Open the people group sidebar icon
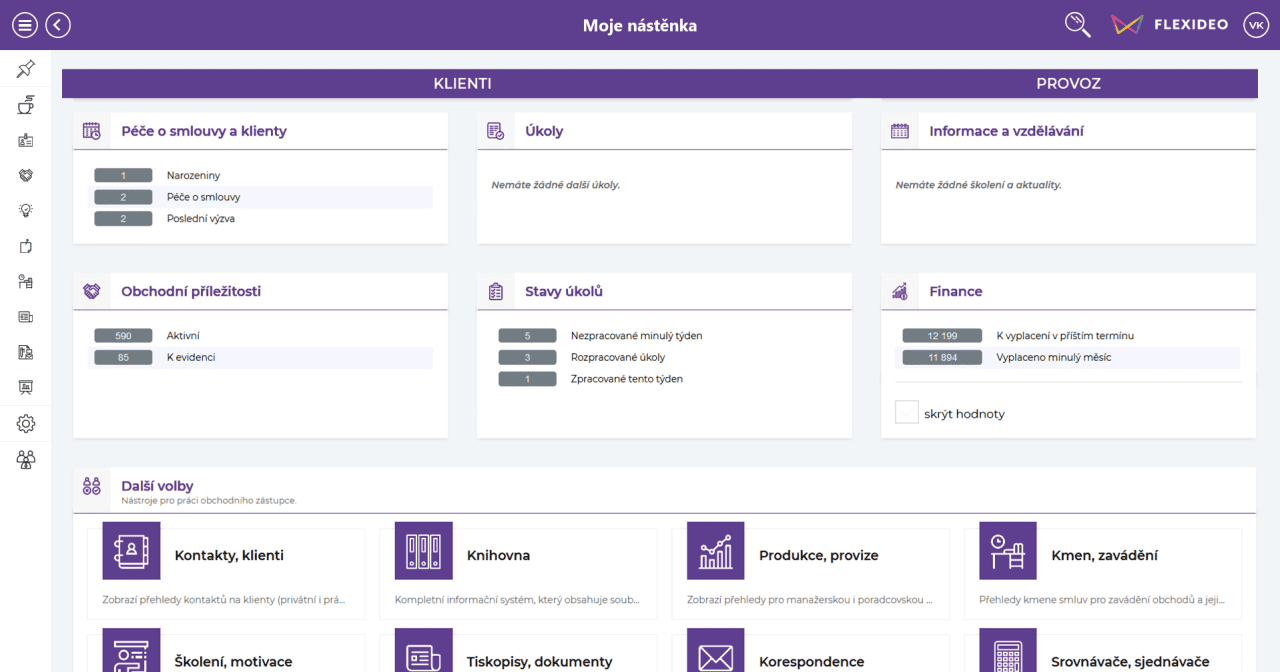Viewport: 1280px width, 672px height. pos(26,460)
